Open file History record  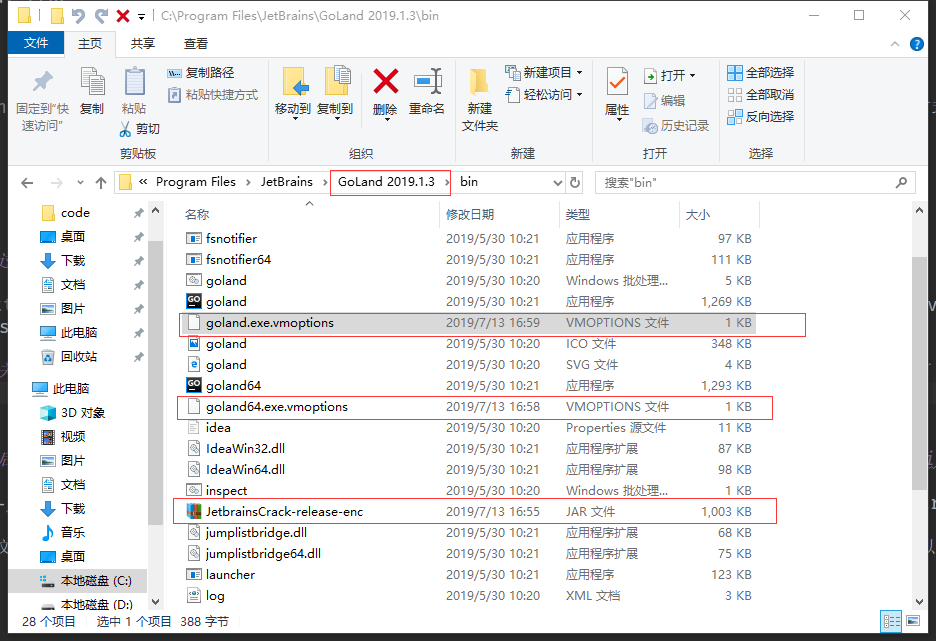click(676, 126)
